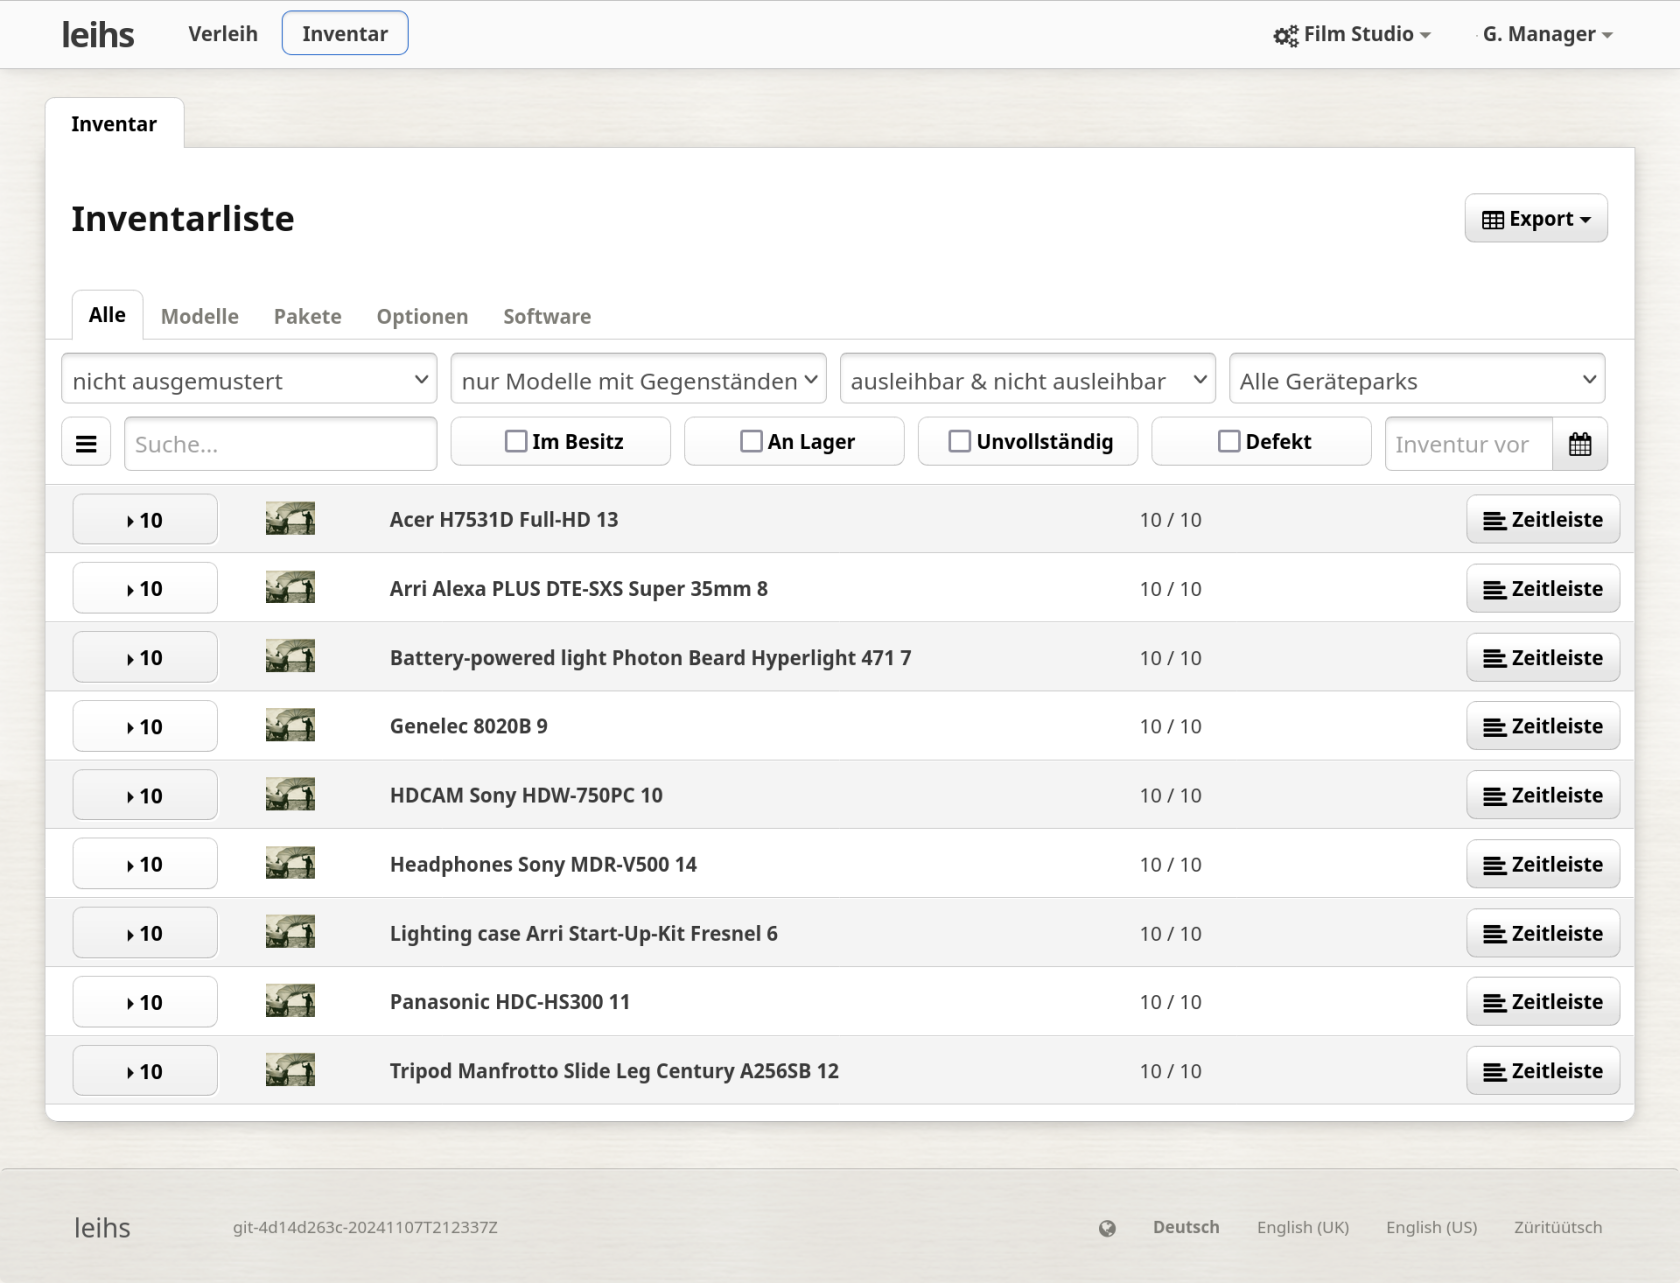Click the hamburger list menu icon beside search
Viewport: 1680px width, 1283px height.
86,444
